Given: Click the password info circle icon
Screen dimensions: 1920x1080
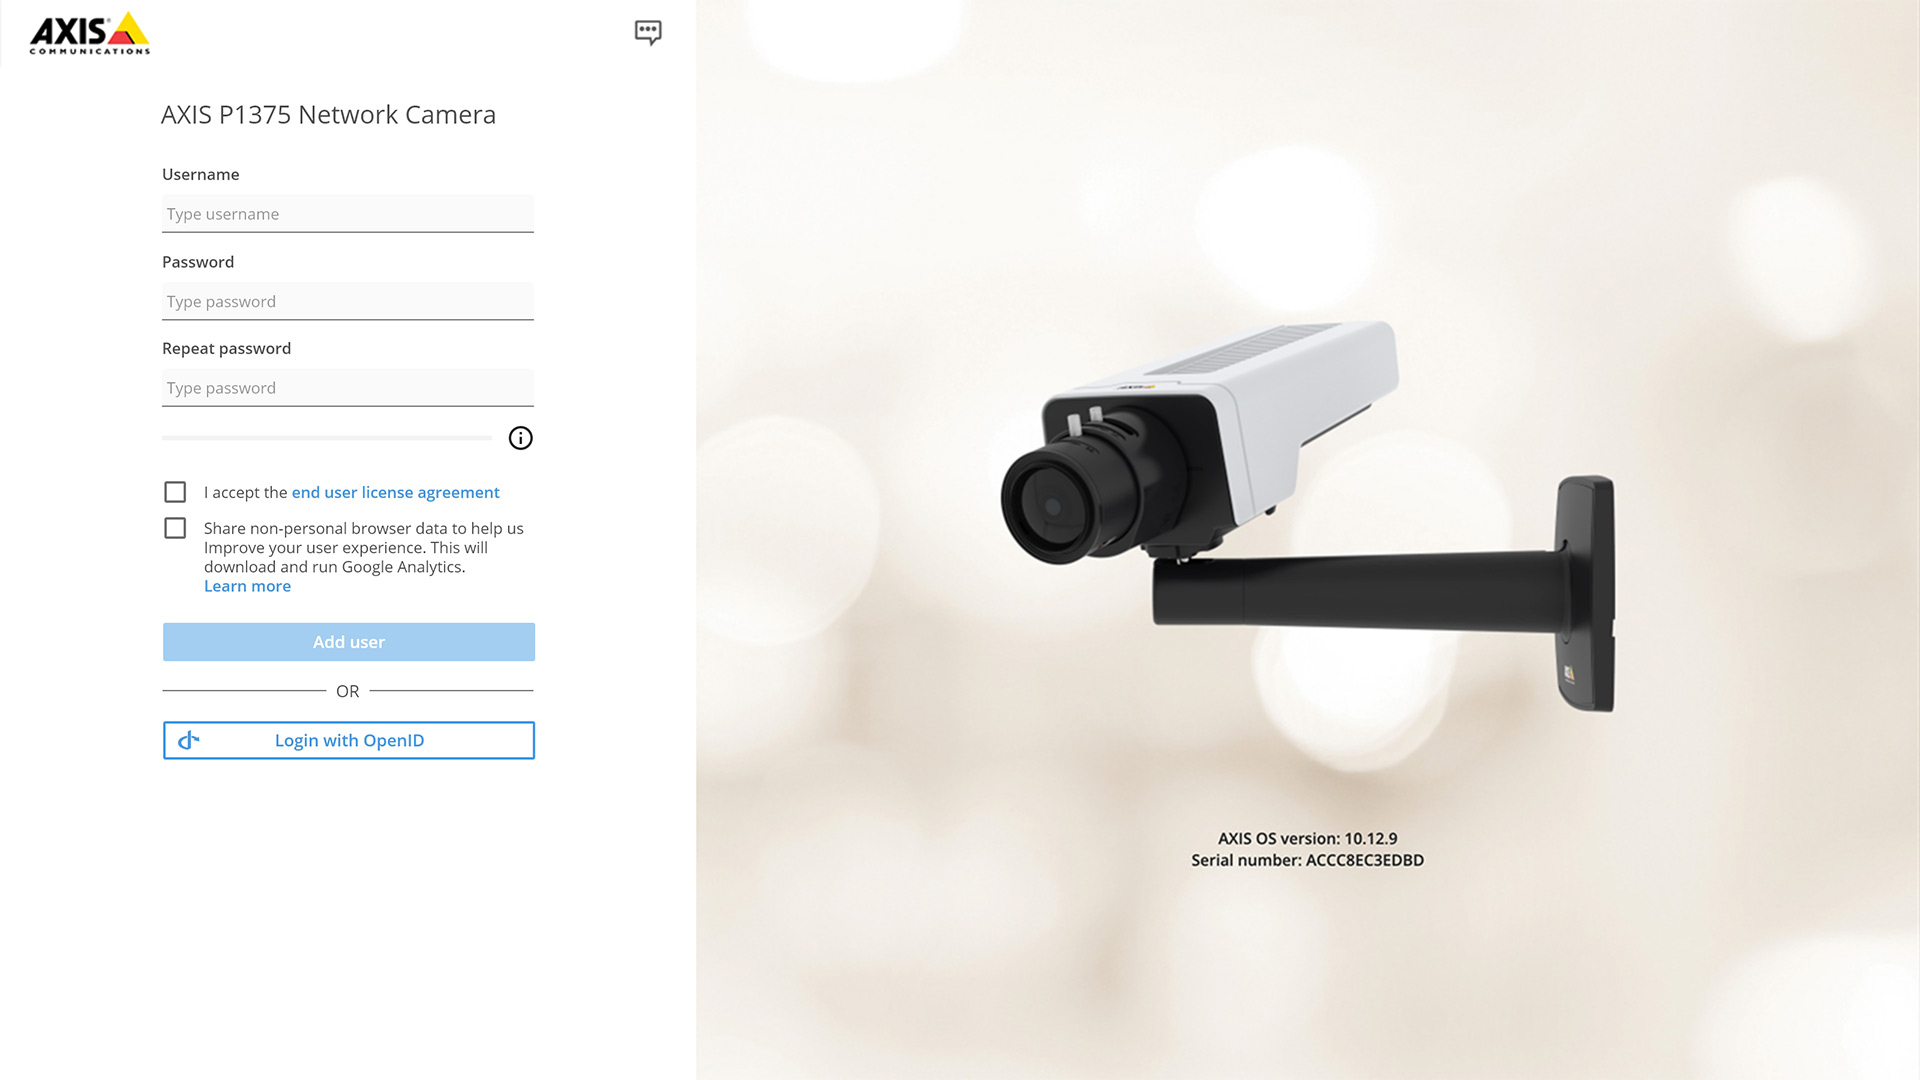Looking at the screenshot, I should pyautogui.click(x=520, y=438).
